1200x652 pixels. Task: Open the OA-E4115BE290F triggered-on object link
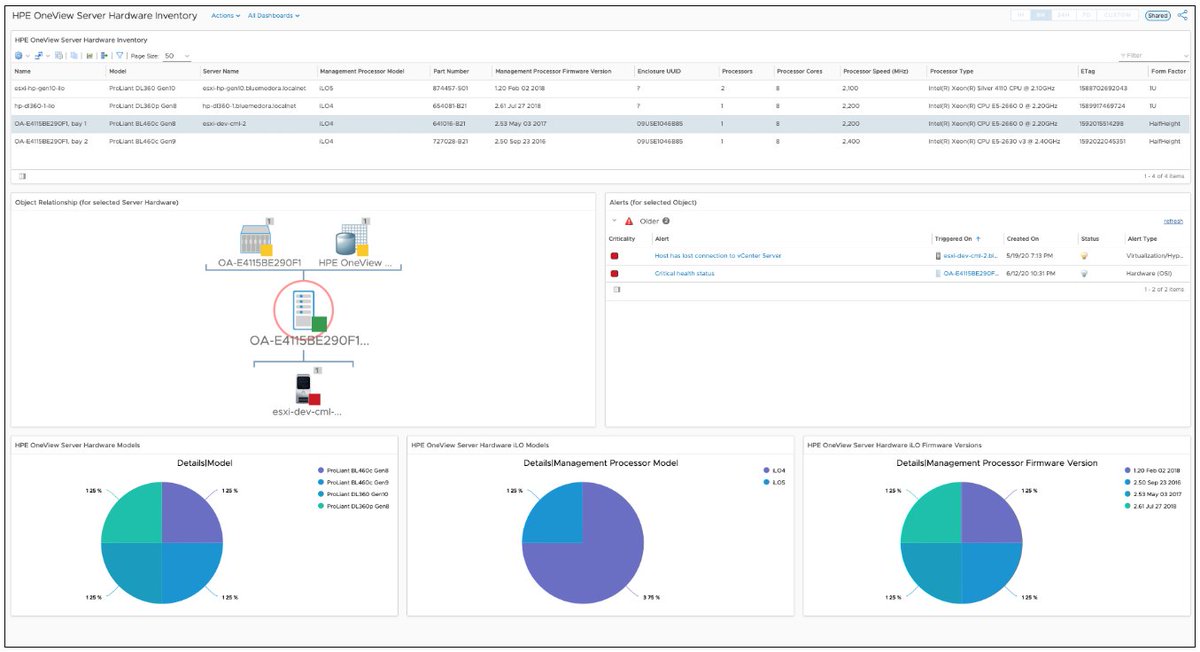971,273
